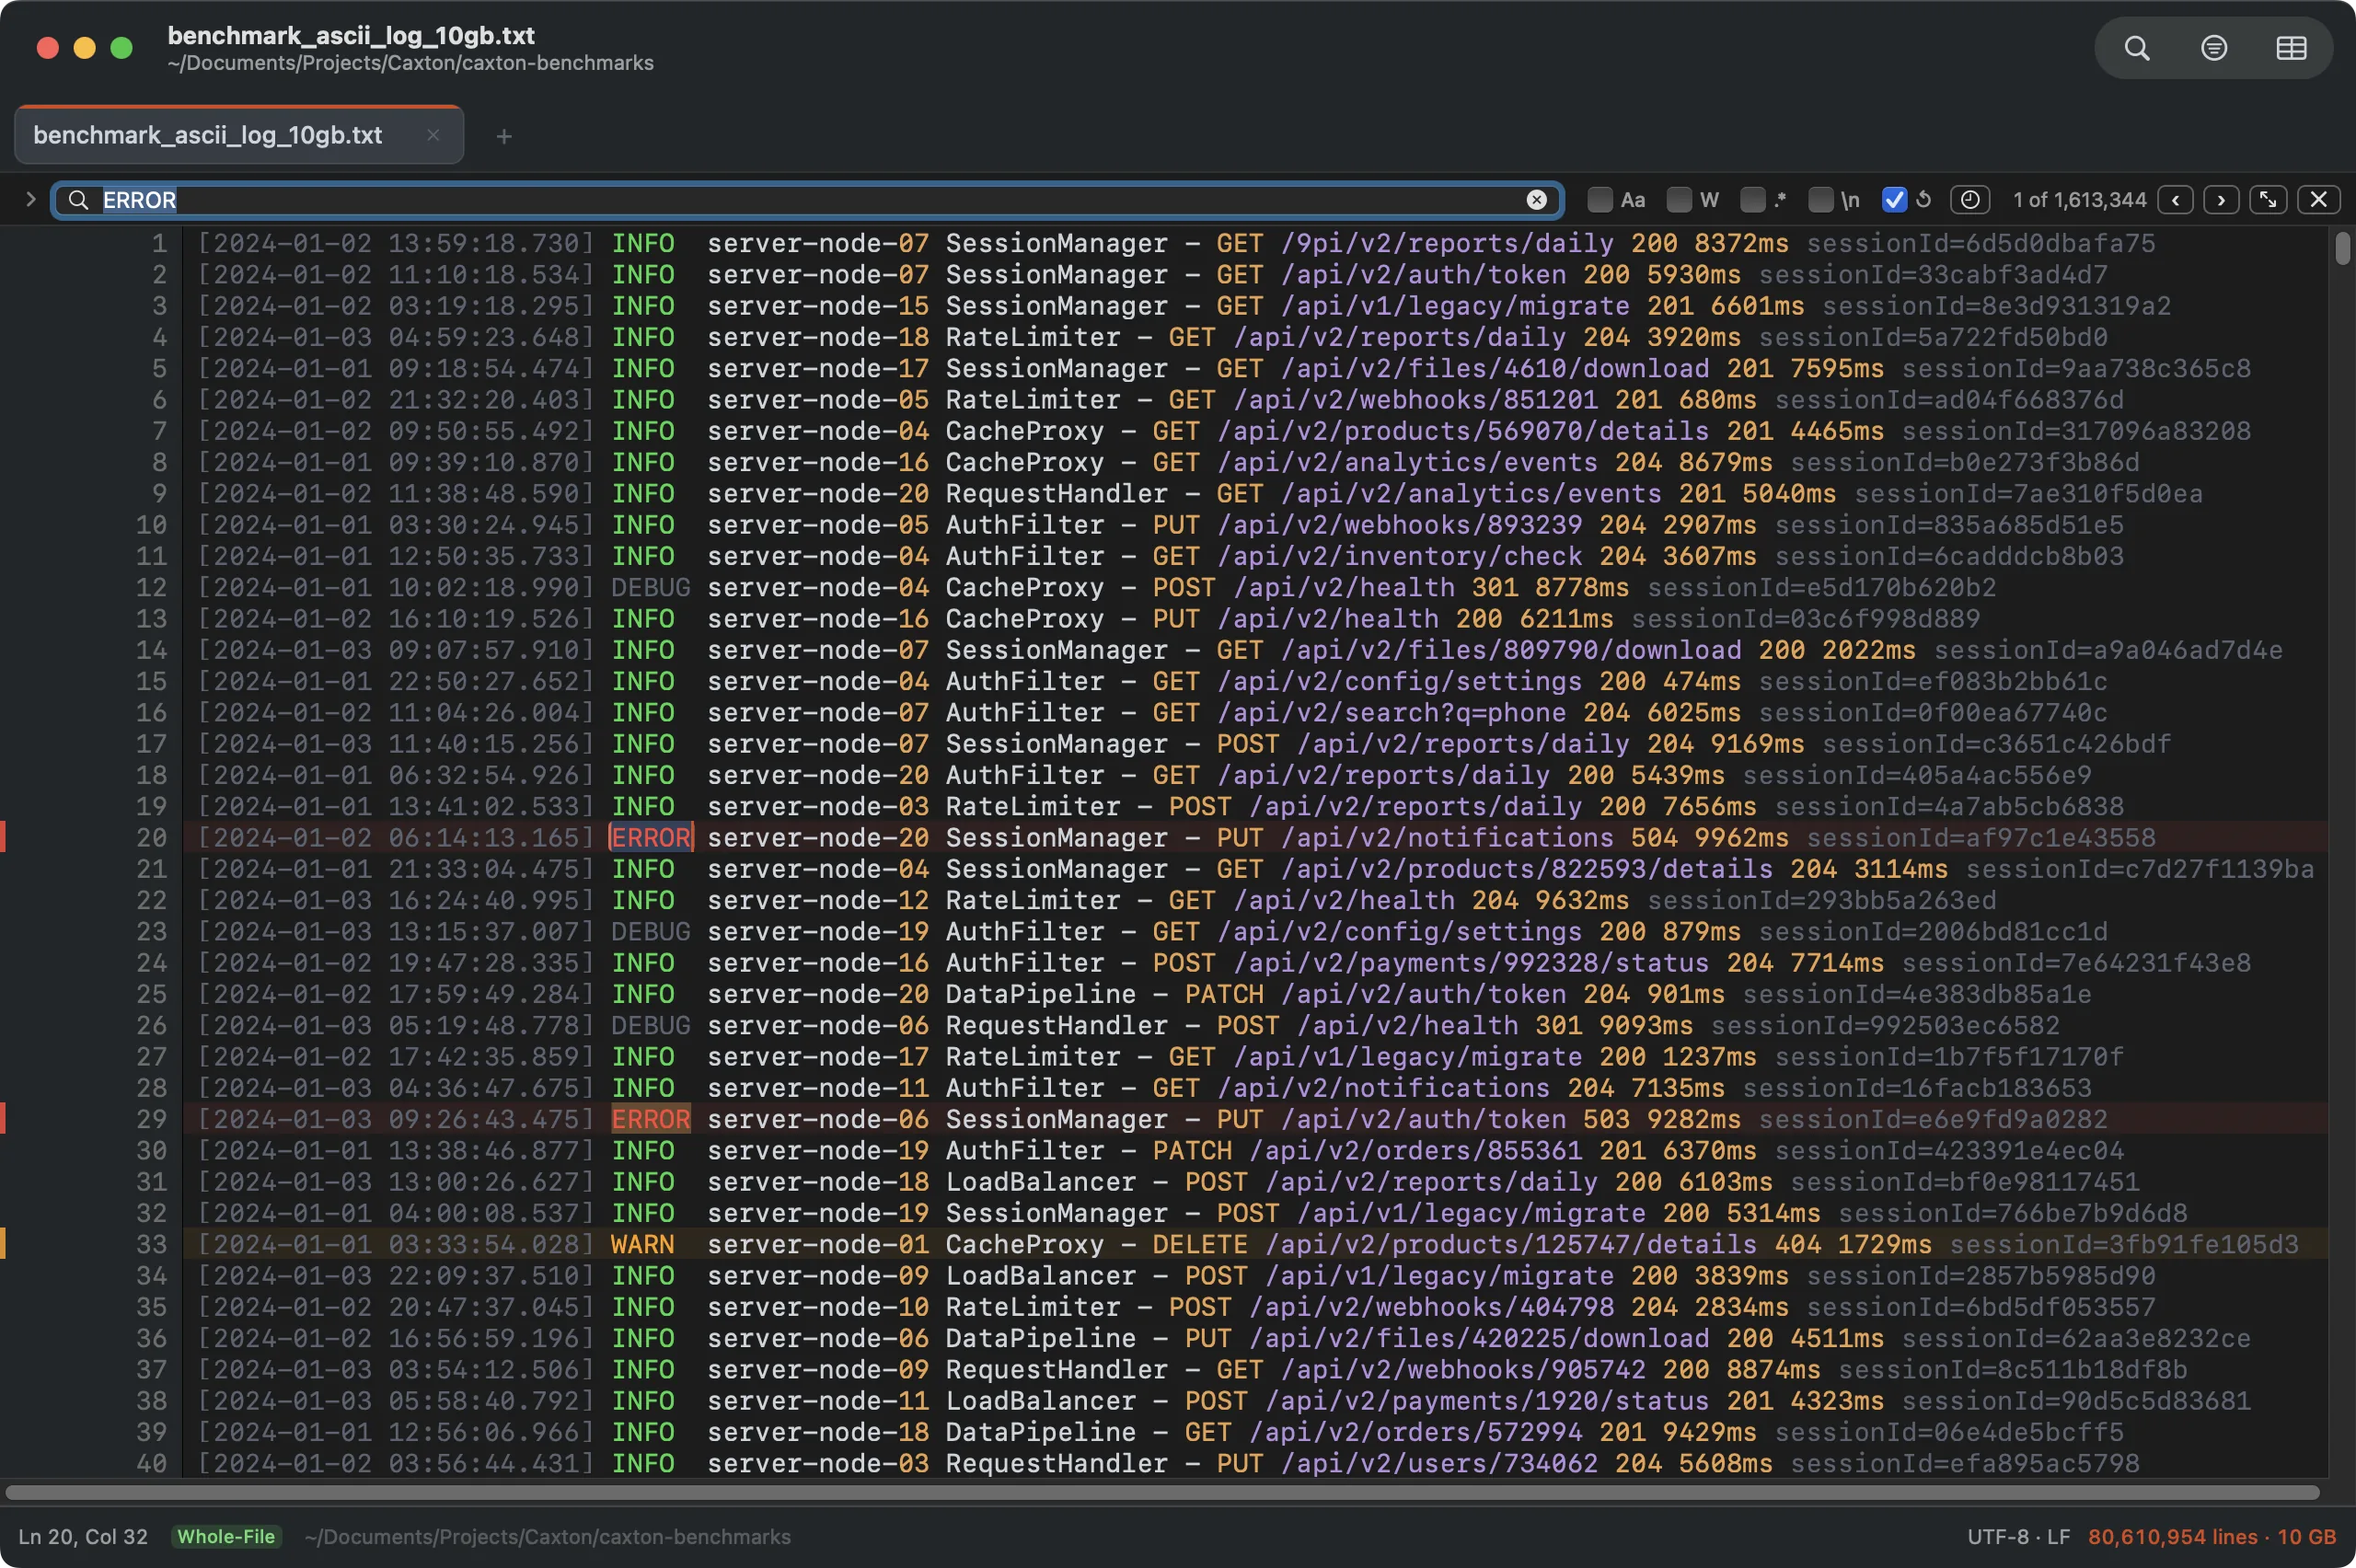Click Ln 20, Col 32 position indicator
The image size is (2356, 1568).
[x=83, y=1537]
